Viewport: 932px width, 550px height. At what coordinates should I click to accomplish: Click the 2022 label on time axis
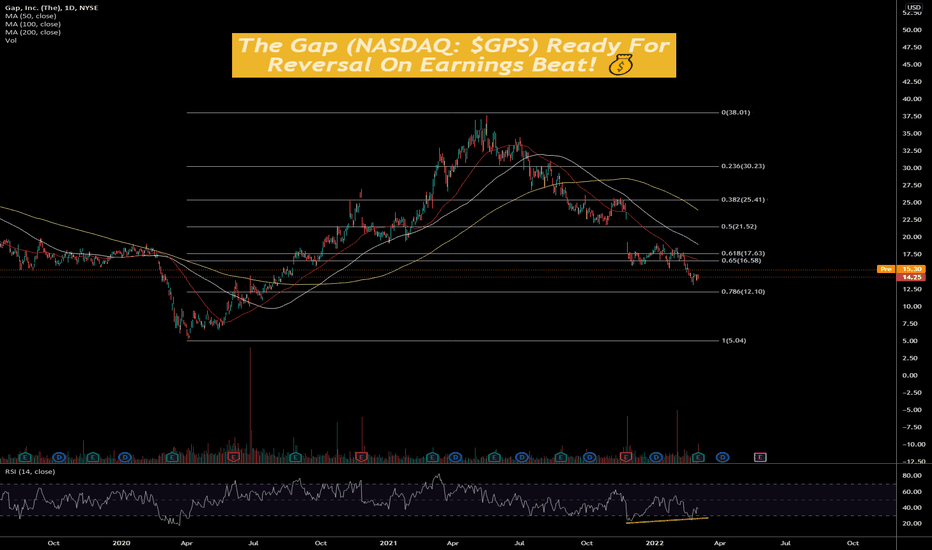(x=654, y=543)
